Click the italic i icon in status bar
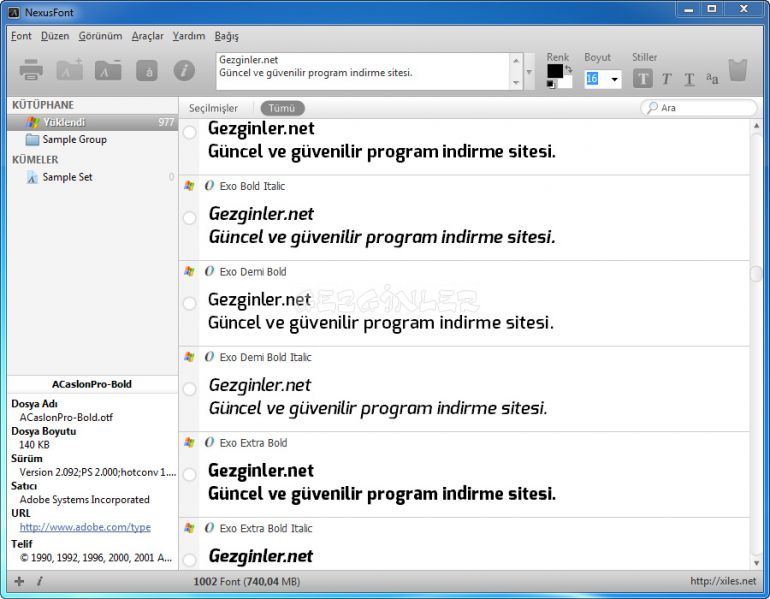The height and width of the screenshot is (599, 770). coord(39,581)
